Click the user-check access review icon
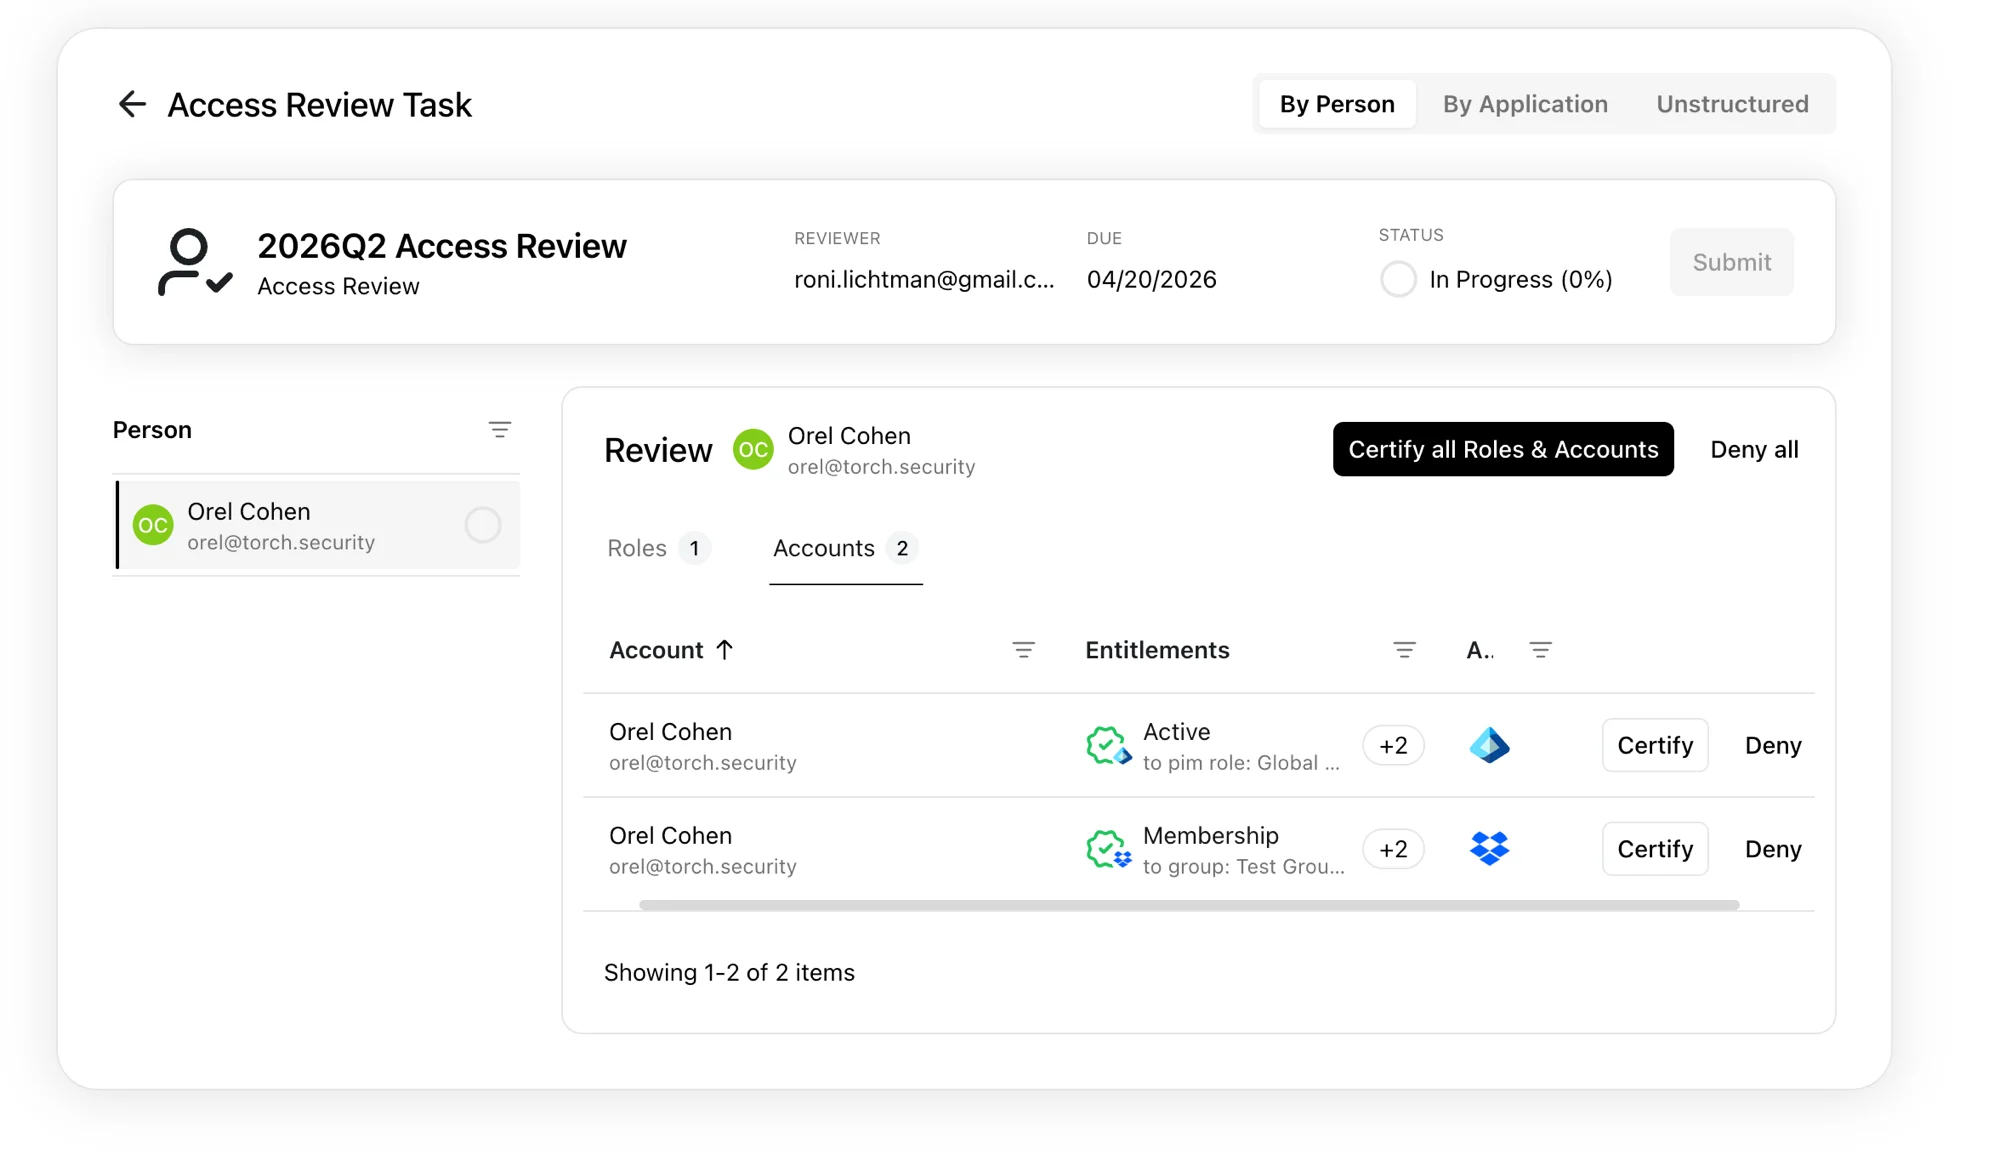This screenshot has height=1150, width=2000. click(195, 263)
